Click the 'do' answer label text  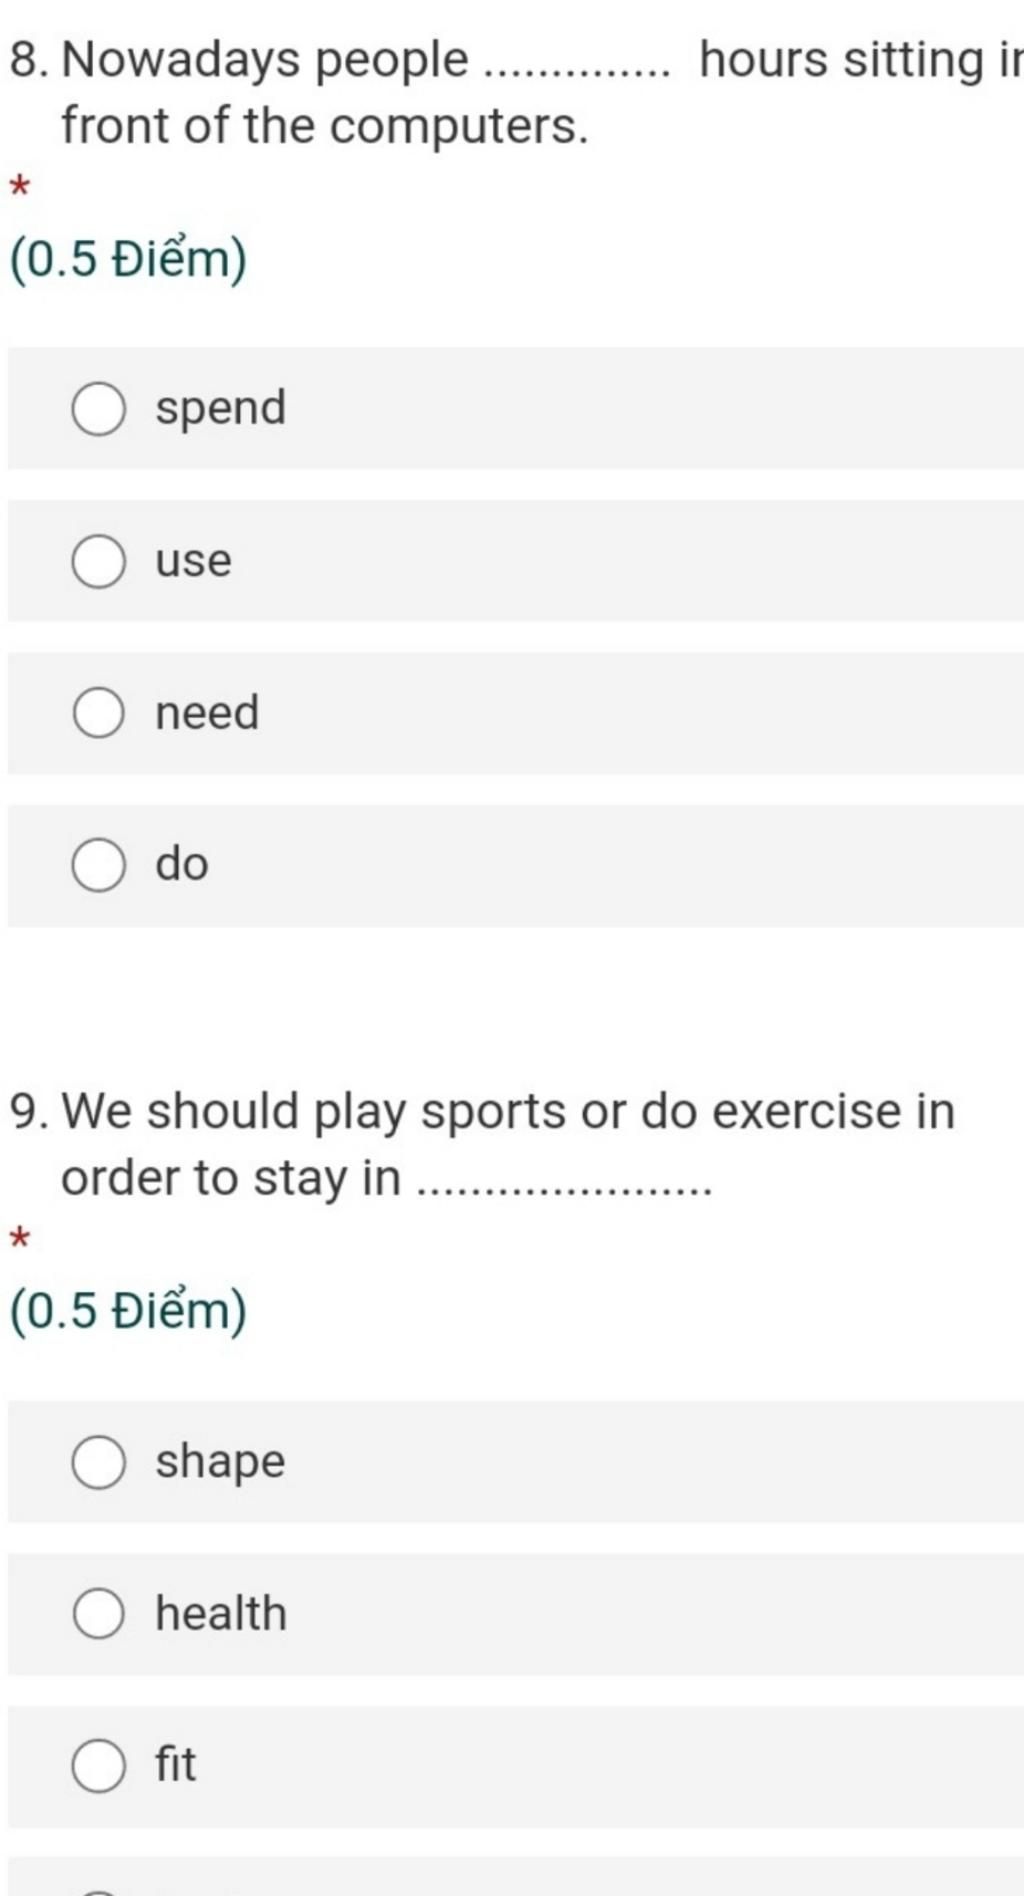[x=182, y=863]
